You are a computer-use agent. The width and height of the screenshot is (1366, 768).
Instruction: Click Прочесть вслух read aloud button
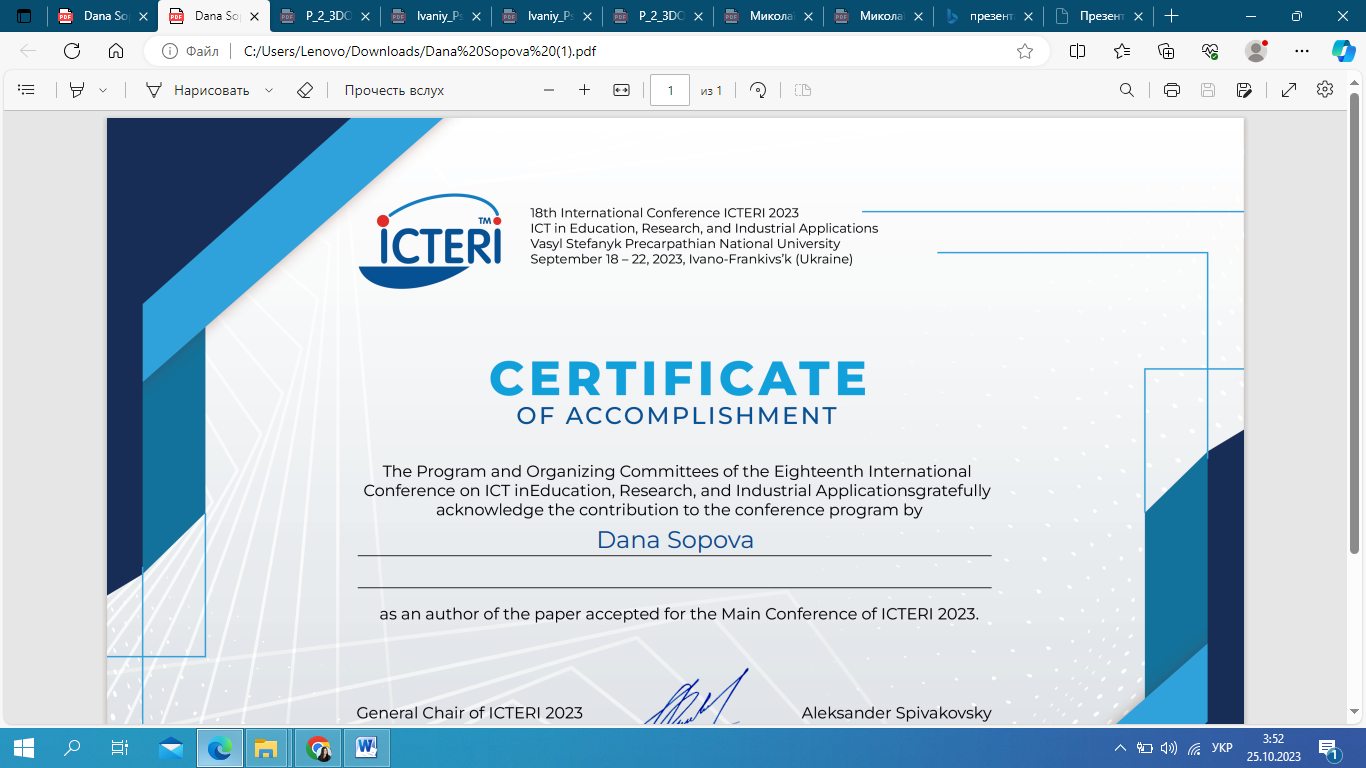coord(394,90)
